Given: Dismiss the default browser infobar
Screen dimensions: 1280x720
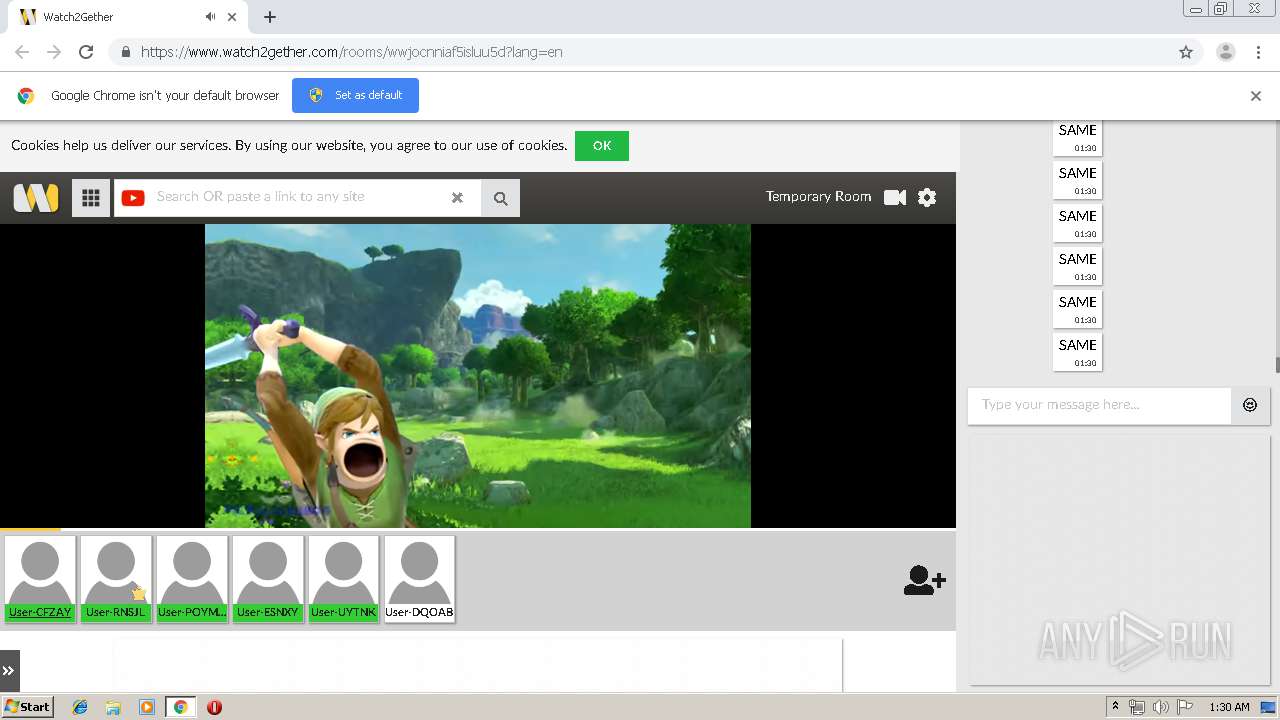Looking at the screenshot, I should pos(1256,96).
